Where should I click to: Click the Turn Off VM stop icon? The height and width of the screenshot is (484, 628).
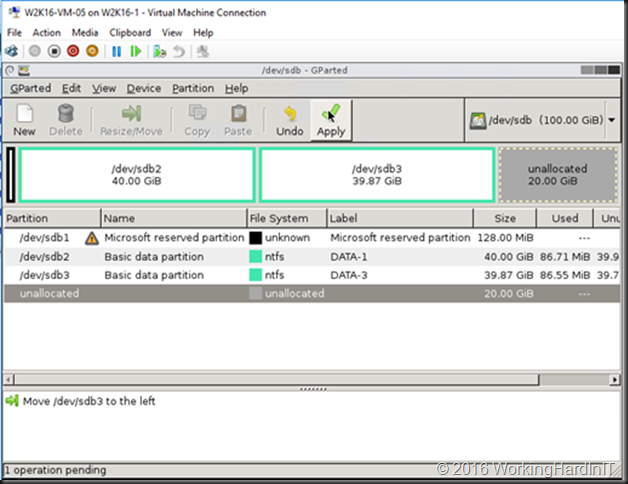pos(54,51)
